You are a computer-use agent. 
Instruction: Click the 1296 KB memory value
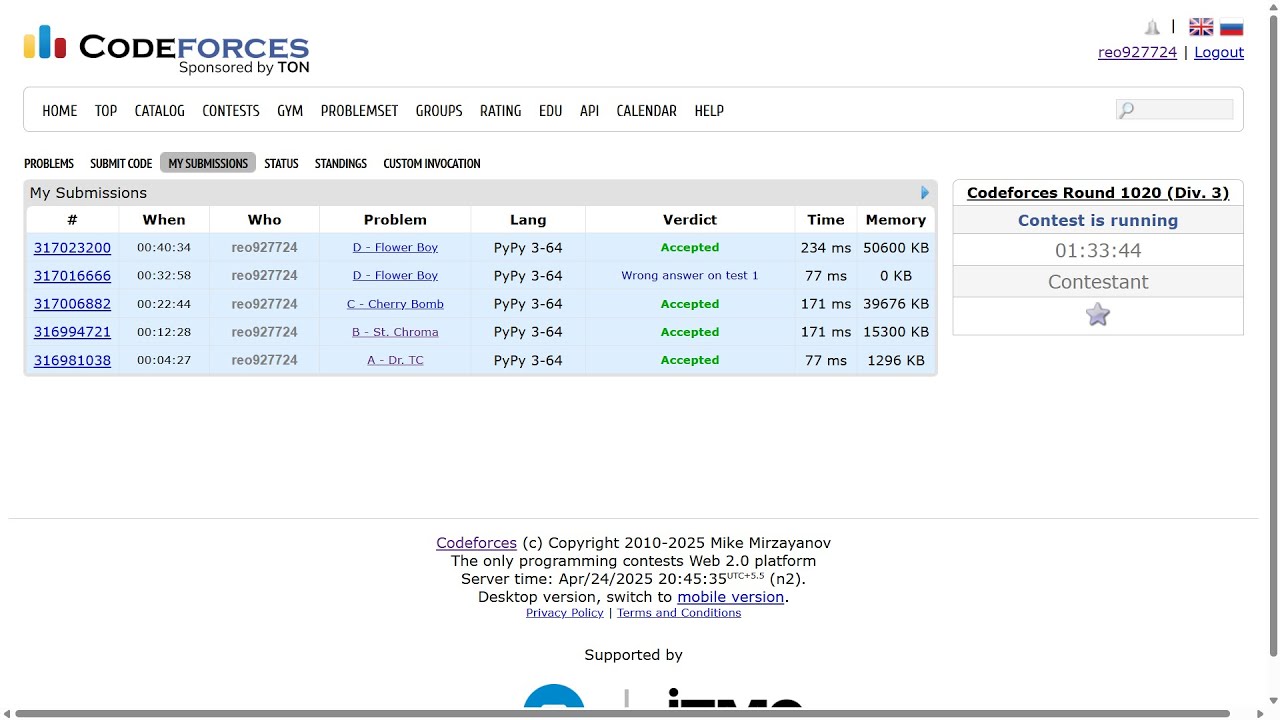click(896, 360)
